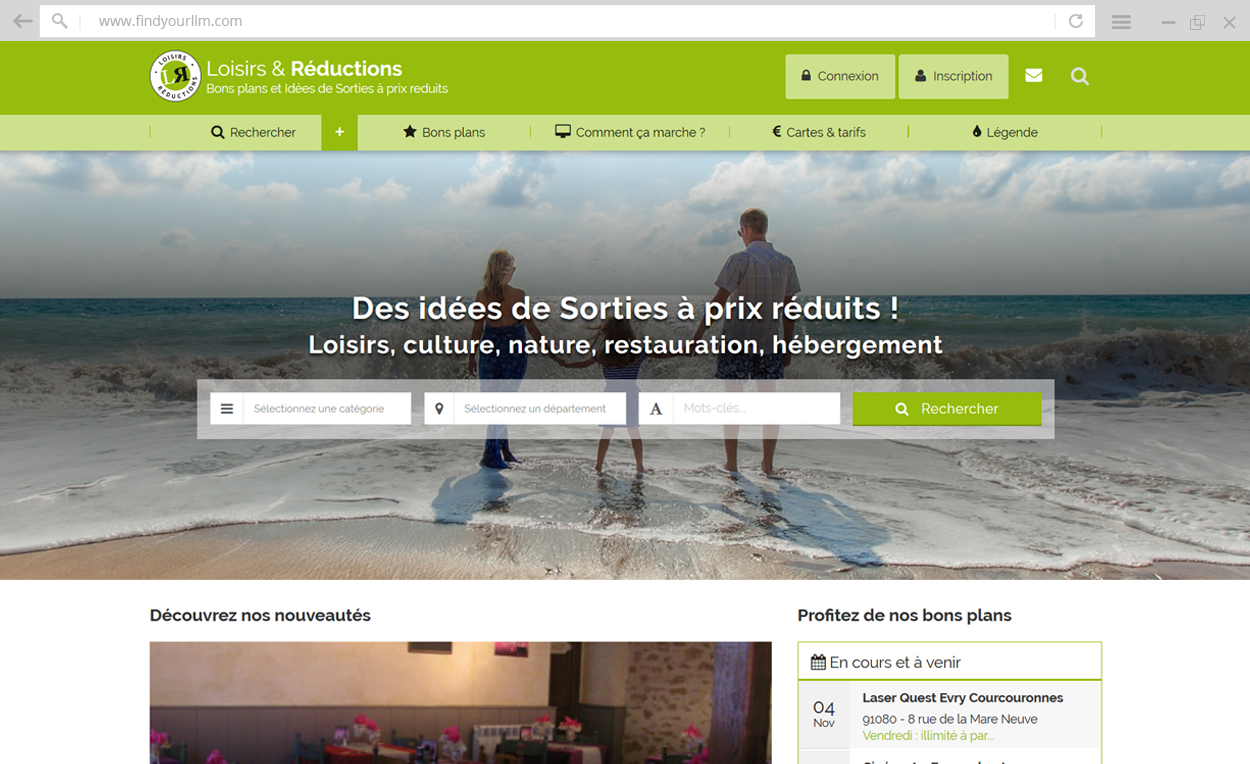The width and height of the screenshot is (1250, 764).
Task: Open the Rechercher menu item
Action: 253,132
